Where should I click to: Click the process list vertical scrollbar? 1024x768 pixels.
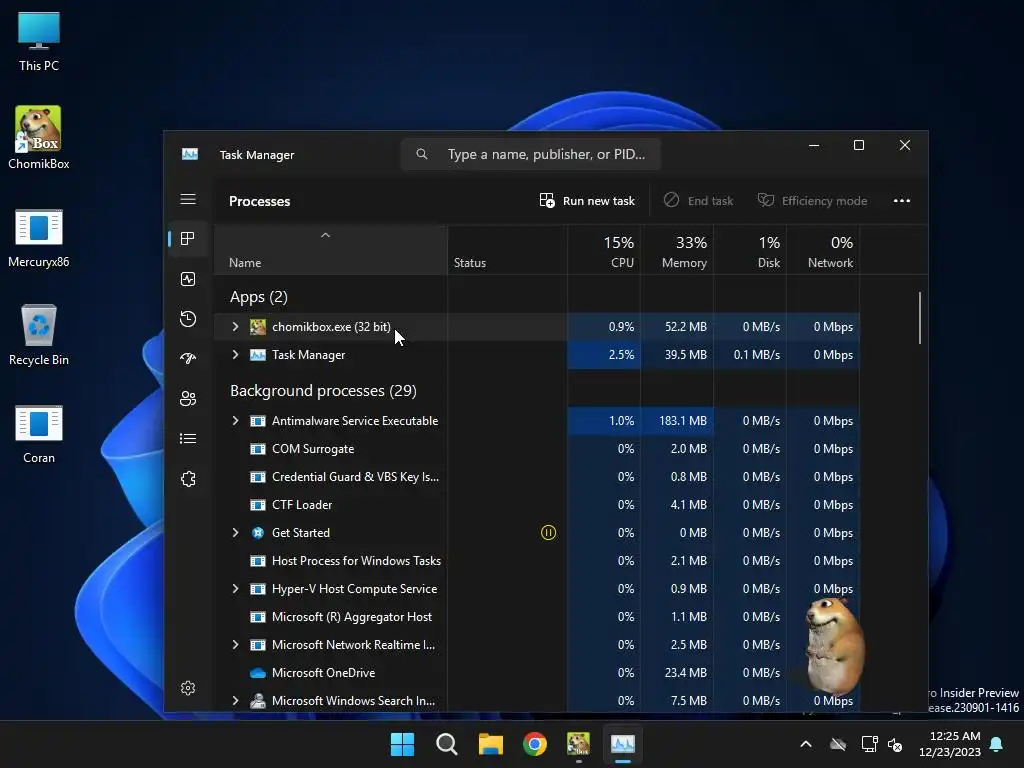click(x=920, y=317)
